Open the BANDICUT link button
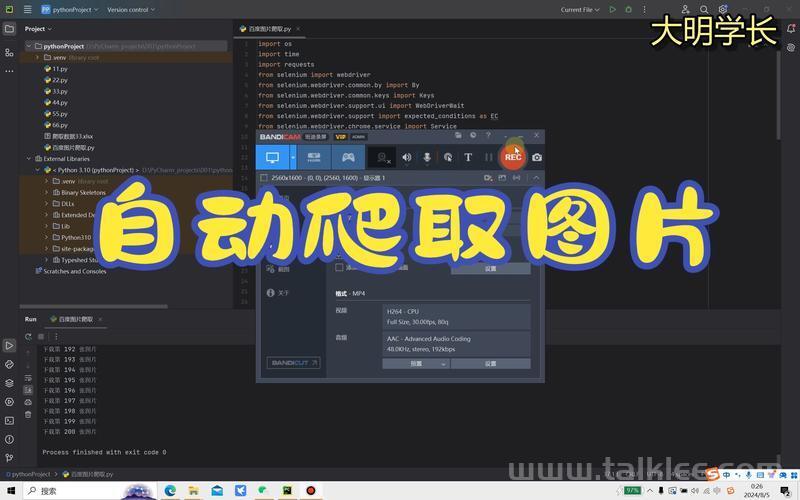Image resolution: width=800 pixels, height=500 pixels. coord(293,363)
